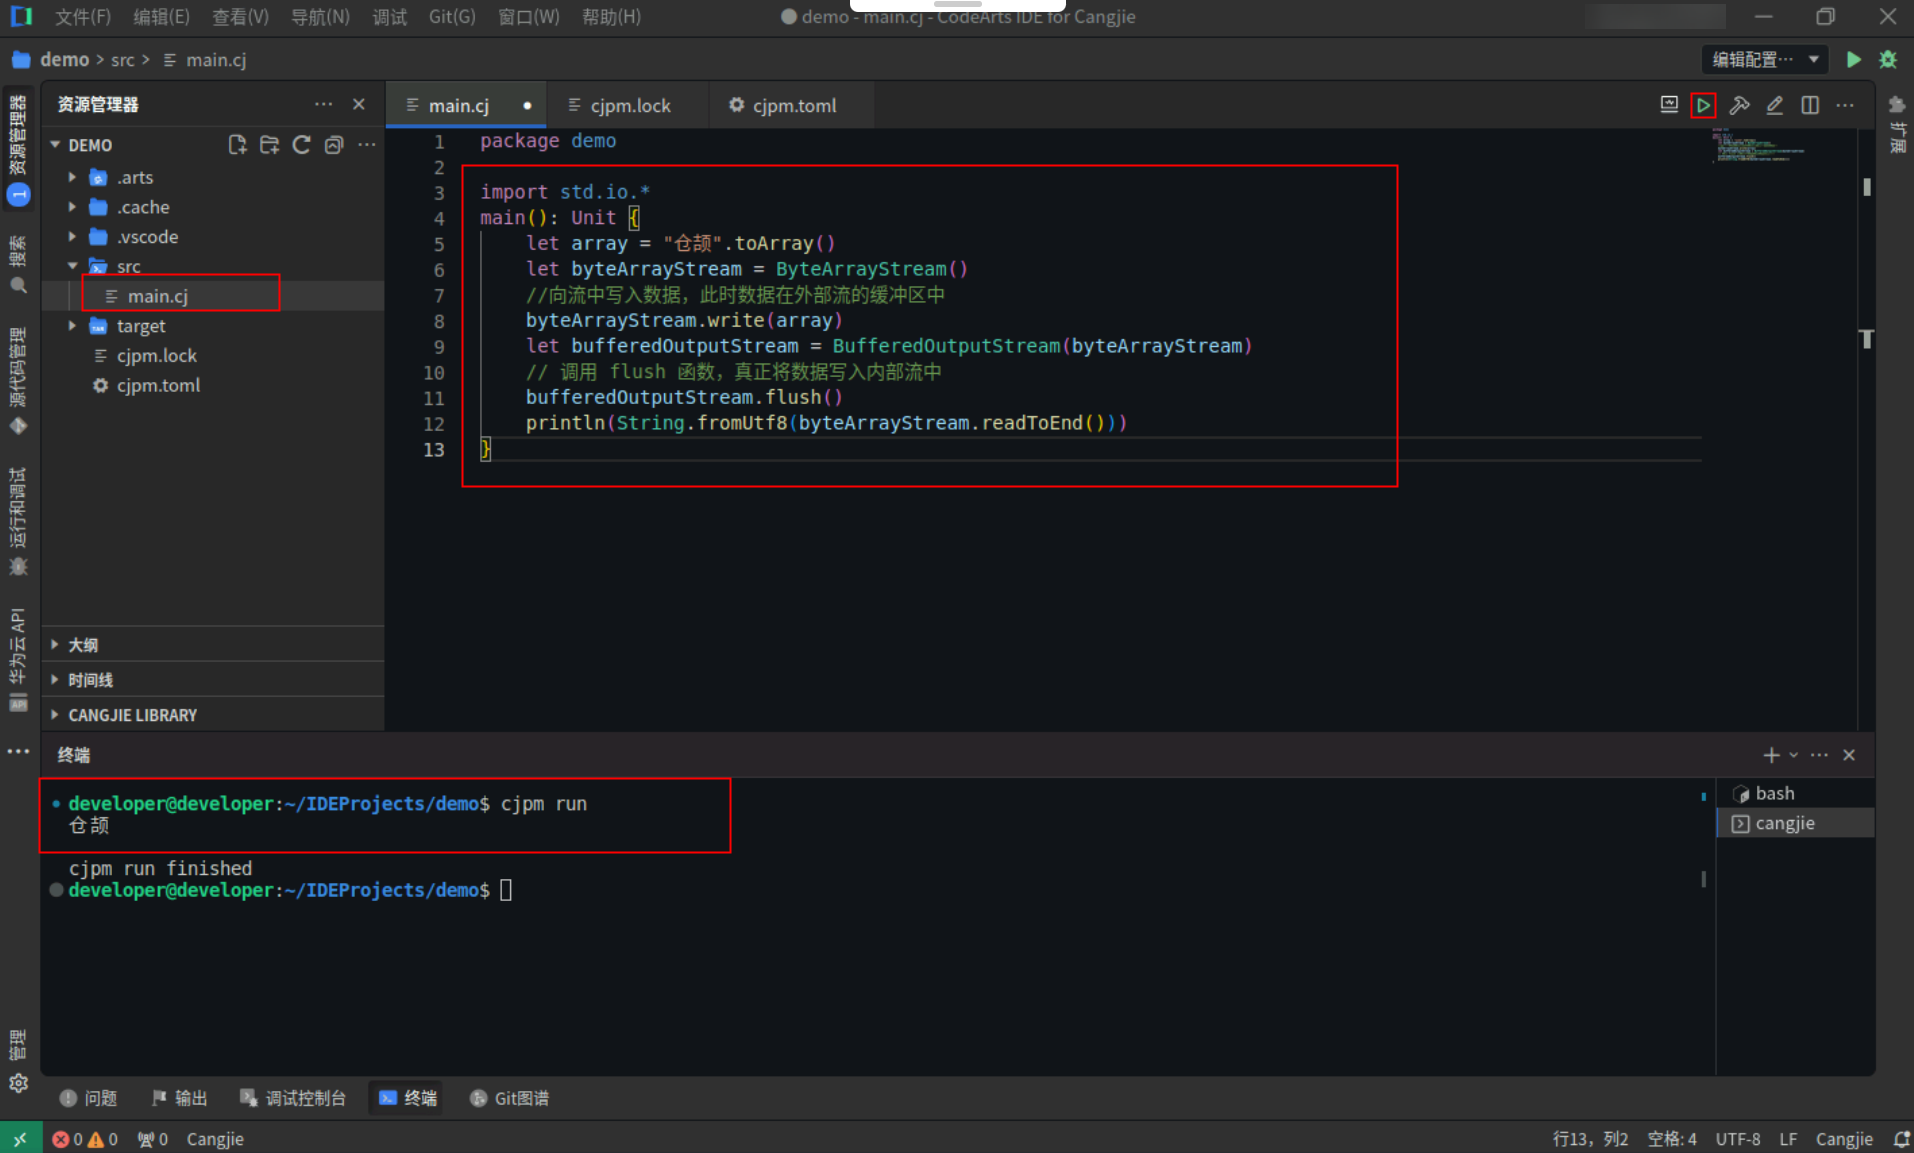Change indentation via 空格:4 in status bar
The height and width of the screenshot is (1153, 1914).
click(x=1672, y=1139)
